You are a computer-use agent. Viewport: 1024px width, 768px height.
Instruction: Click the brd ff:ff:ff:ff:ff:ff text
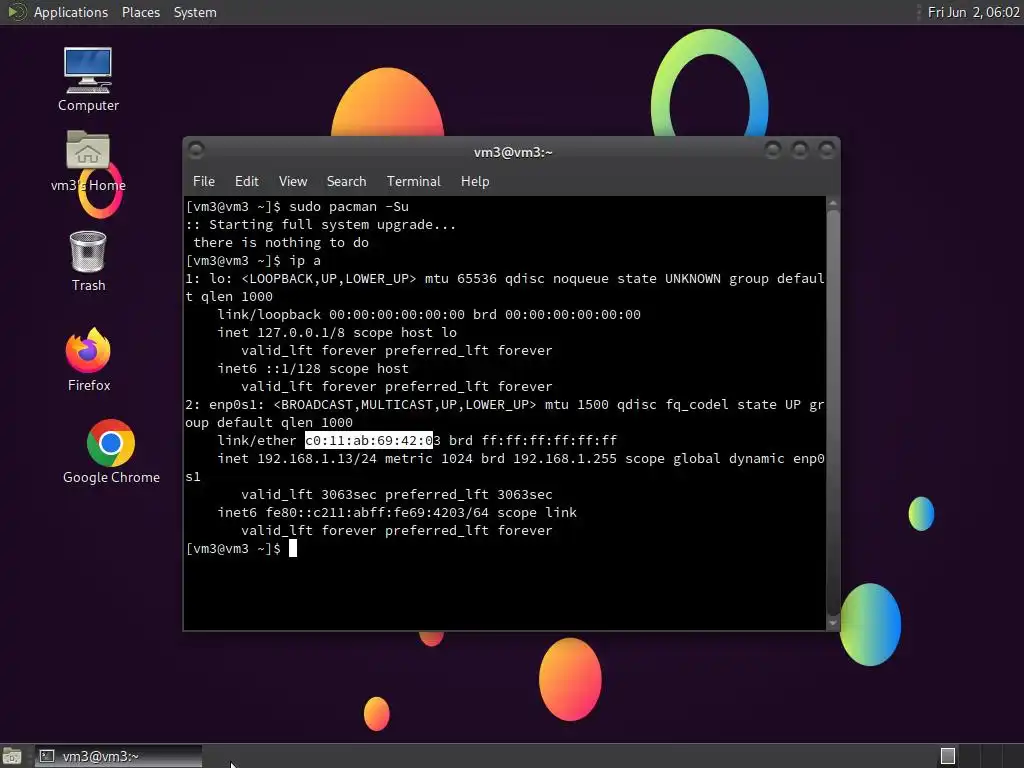click(x=533, y=440)
